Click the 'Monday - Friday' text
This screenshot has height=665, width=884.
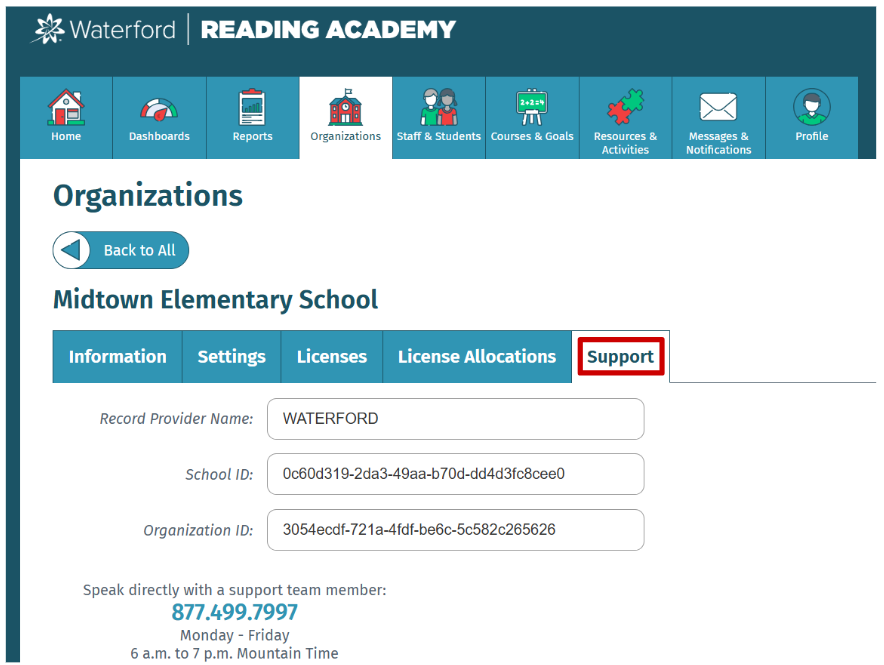pyautogui.click(x=235, y=635)
